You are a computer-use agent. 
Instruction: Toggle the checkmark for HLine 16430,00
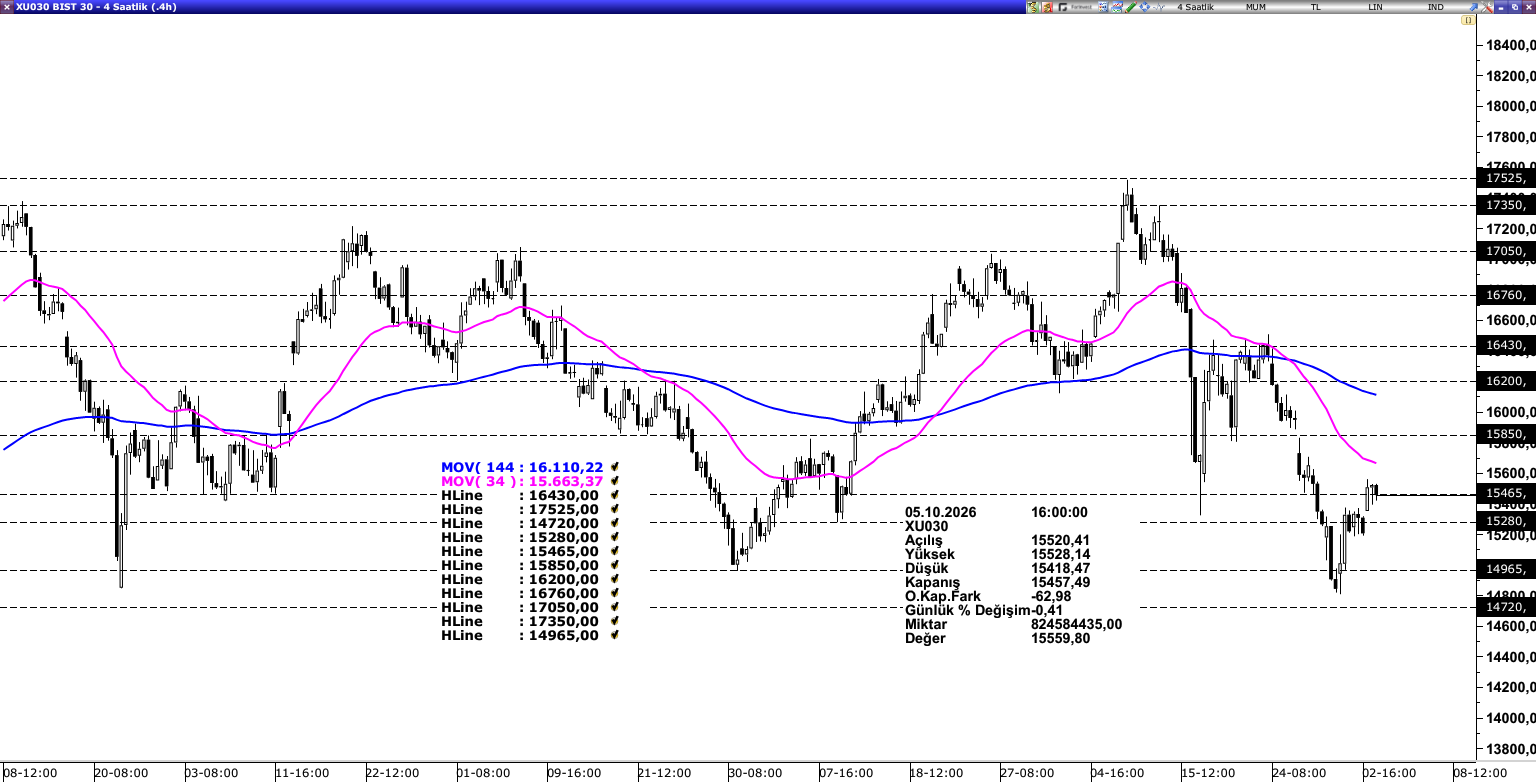613,495
